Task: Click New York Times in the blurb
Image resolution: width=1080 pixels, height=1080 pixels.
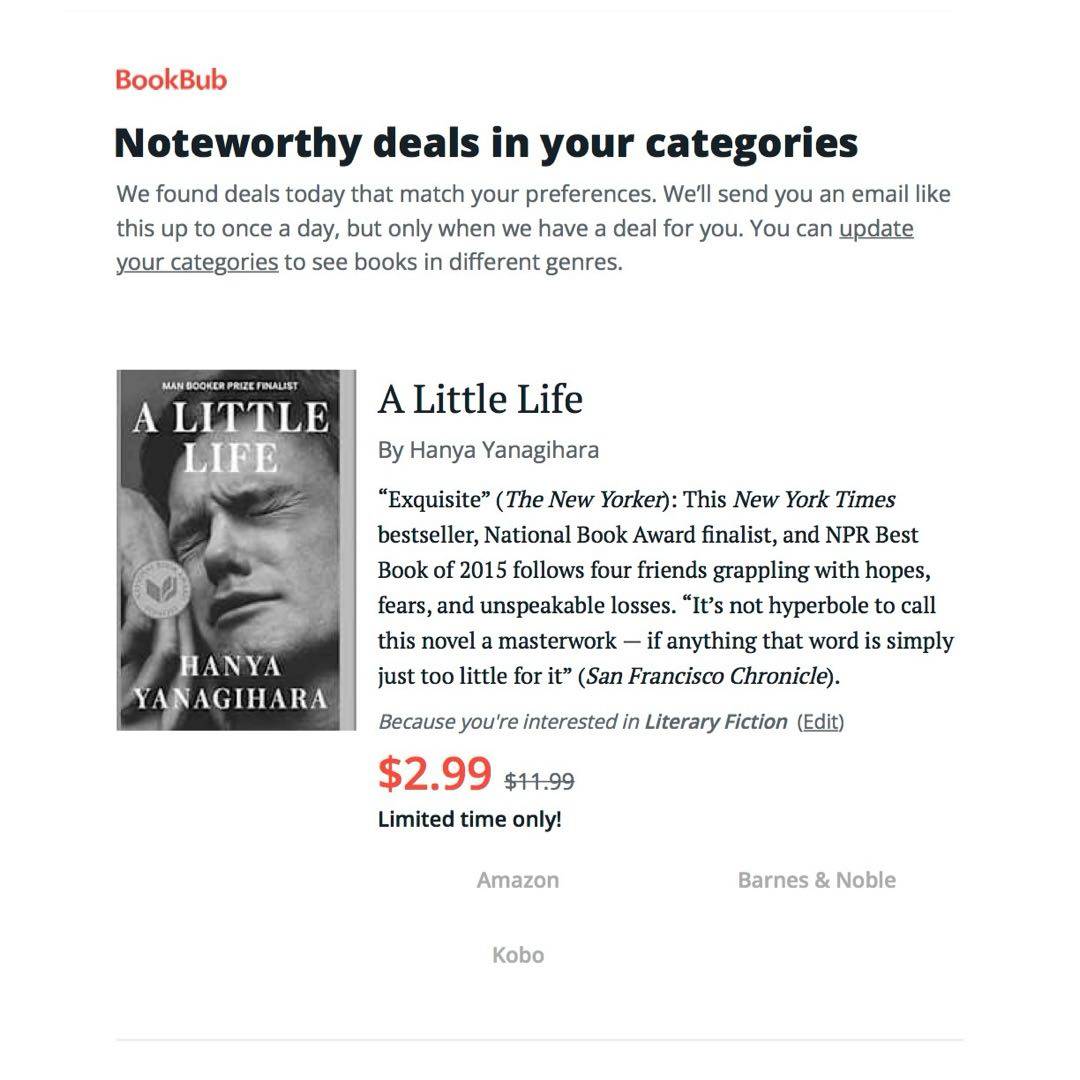Action: click(x=814, y=500)
